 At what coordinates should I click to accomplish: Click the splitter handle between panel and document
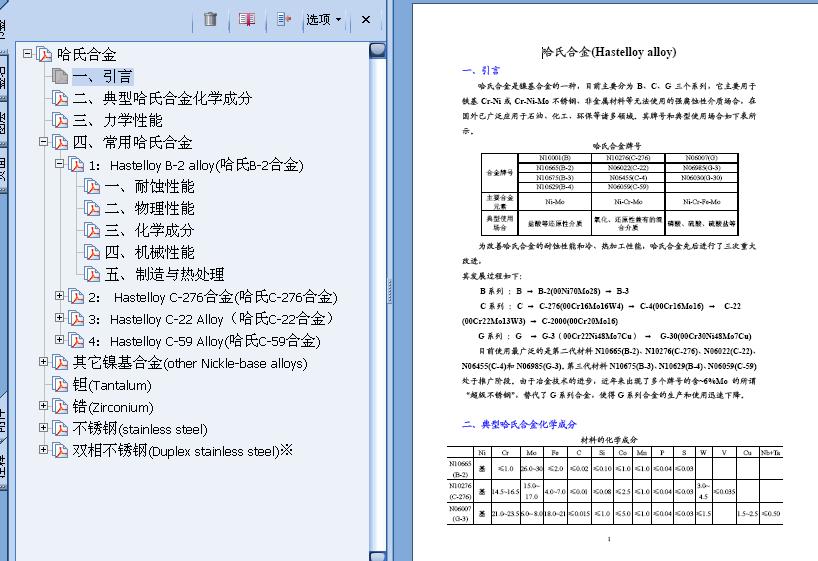[x=389, y=291]
